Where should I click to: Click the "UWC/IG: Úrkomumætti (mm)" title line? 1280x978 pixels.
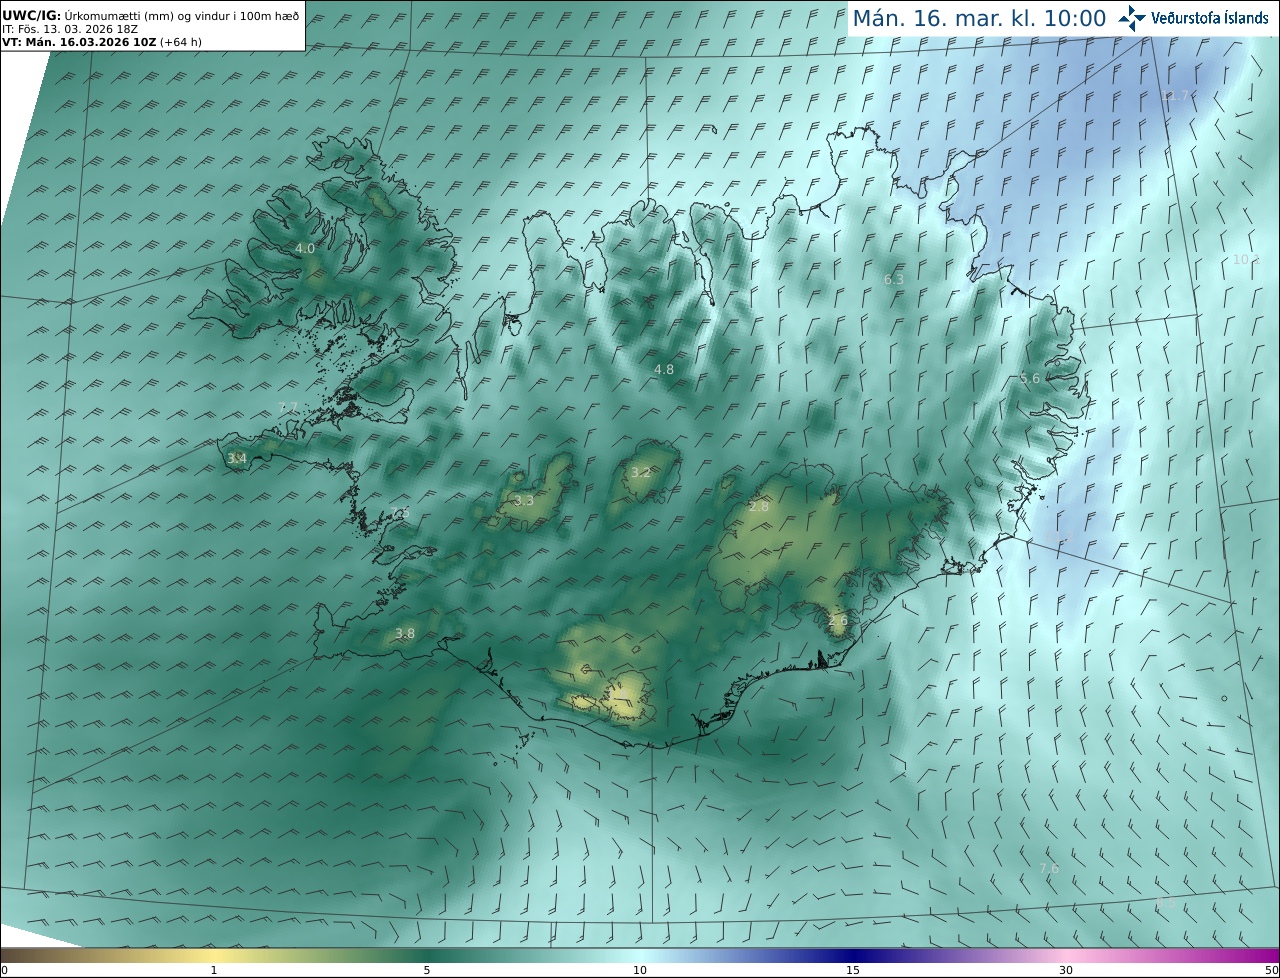click(151, 16)
